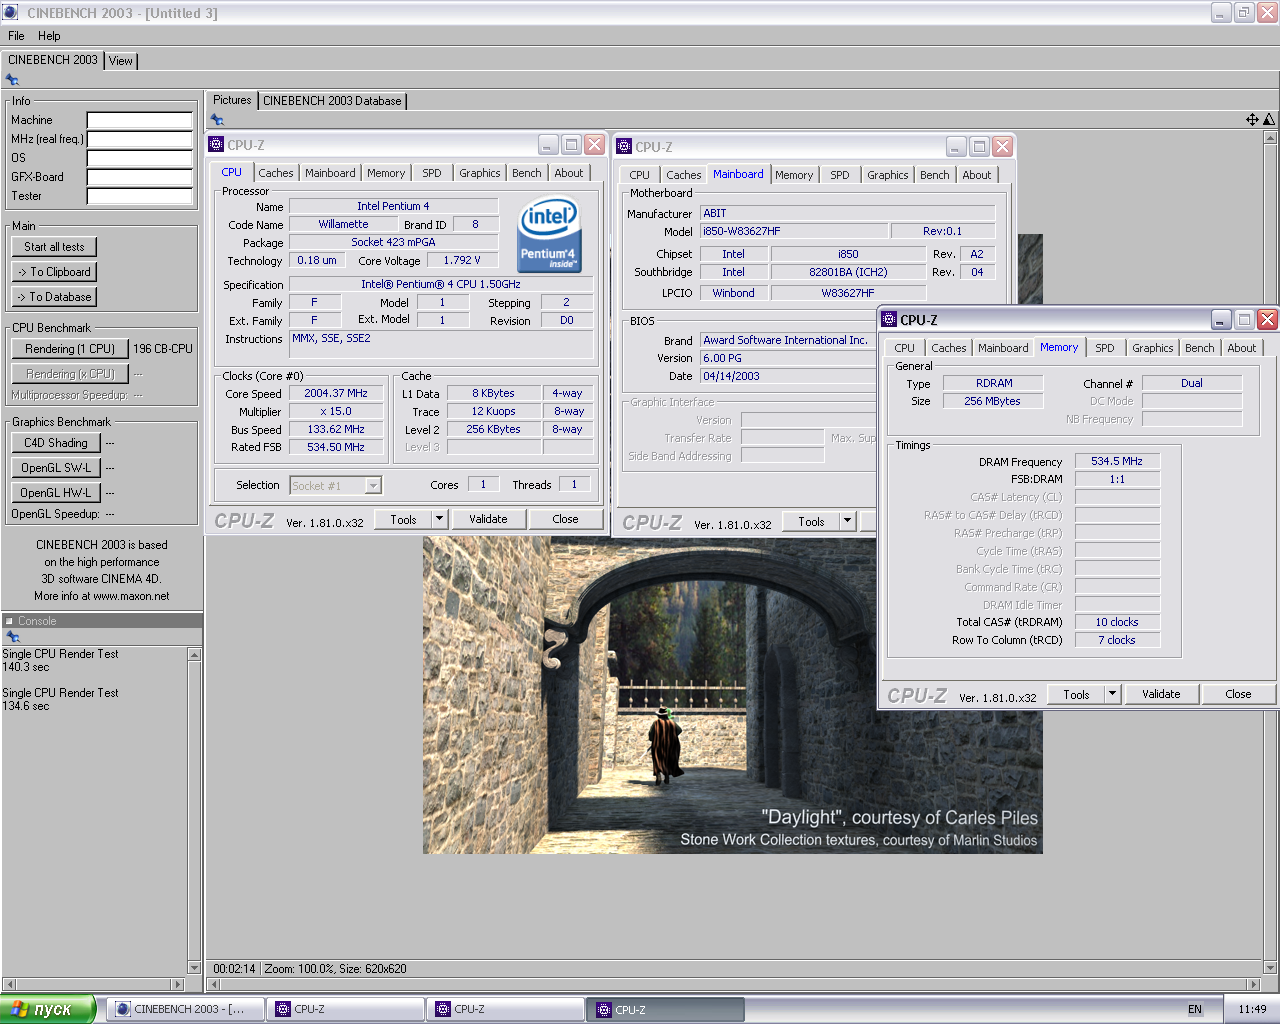
Task: Click Close button in the Memory window
Action: click(1238, 694)
